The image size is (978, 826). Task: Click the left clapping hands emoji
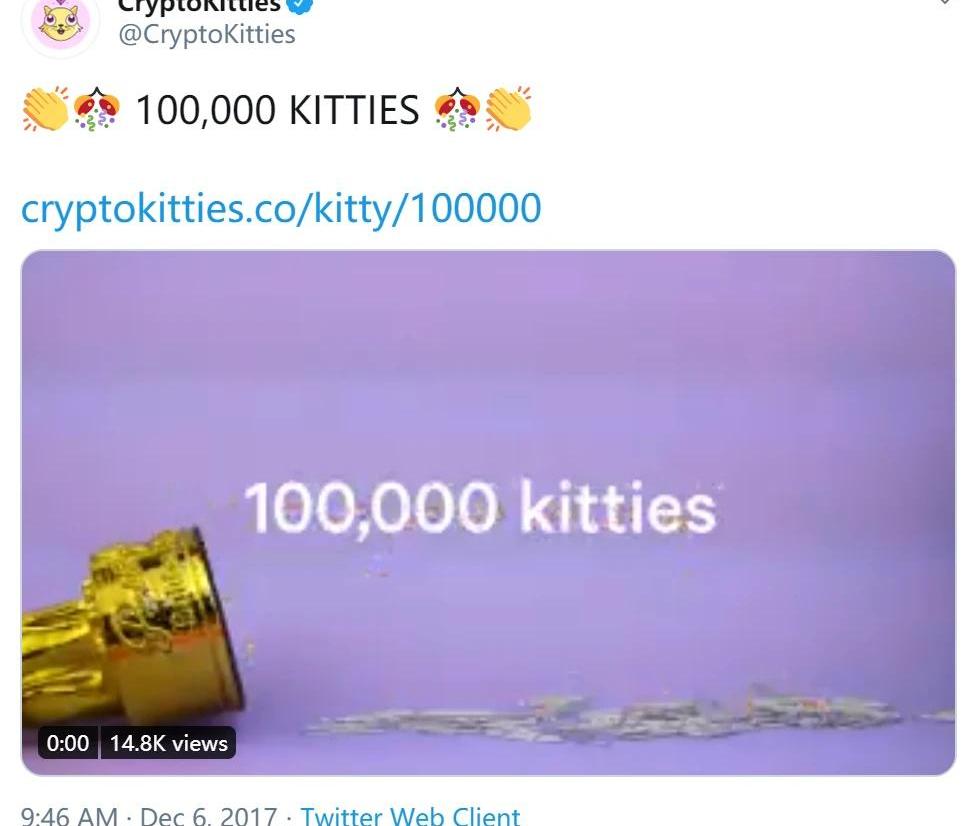[x=46, y=109]
